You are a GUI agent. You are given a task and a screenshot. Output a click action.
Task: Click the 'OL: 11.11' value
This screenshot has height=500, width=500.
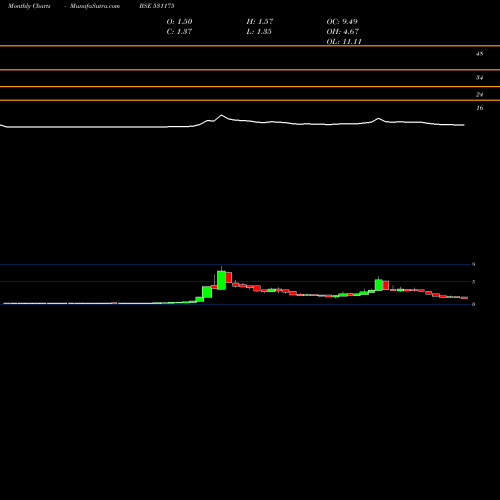(344, 42)
